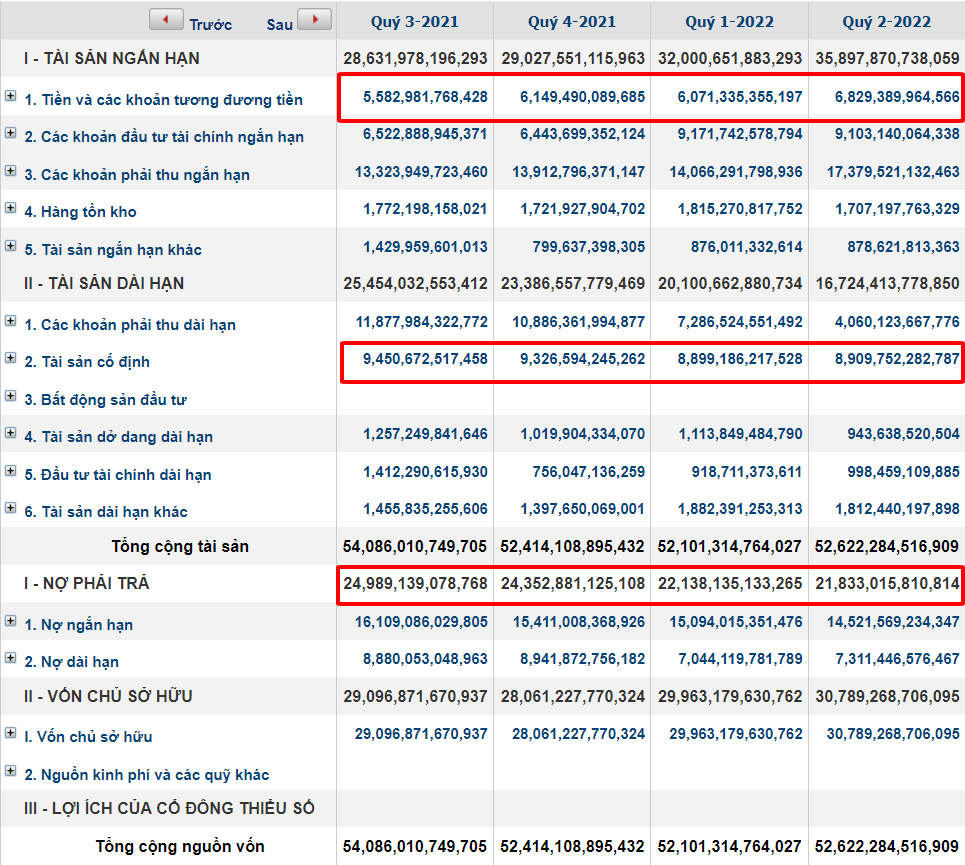The image size is (965, 865).
Task: Click plus icon for Nguồn kinh phí và các quỹ khác
Action: (x=11, y=771)
